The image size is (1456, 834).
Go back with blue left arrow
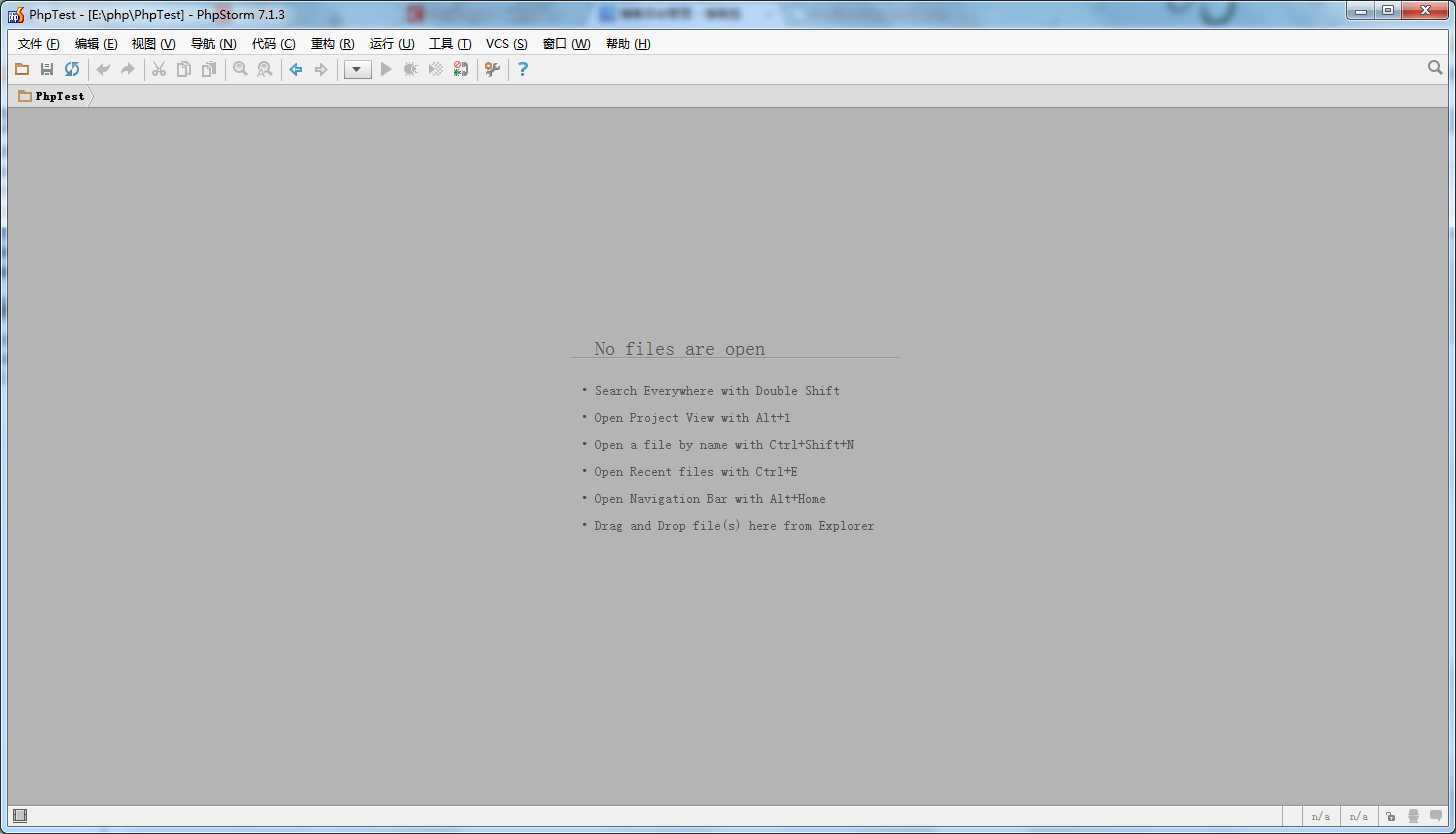click(x=296, y=69)
